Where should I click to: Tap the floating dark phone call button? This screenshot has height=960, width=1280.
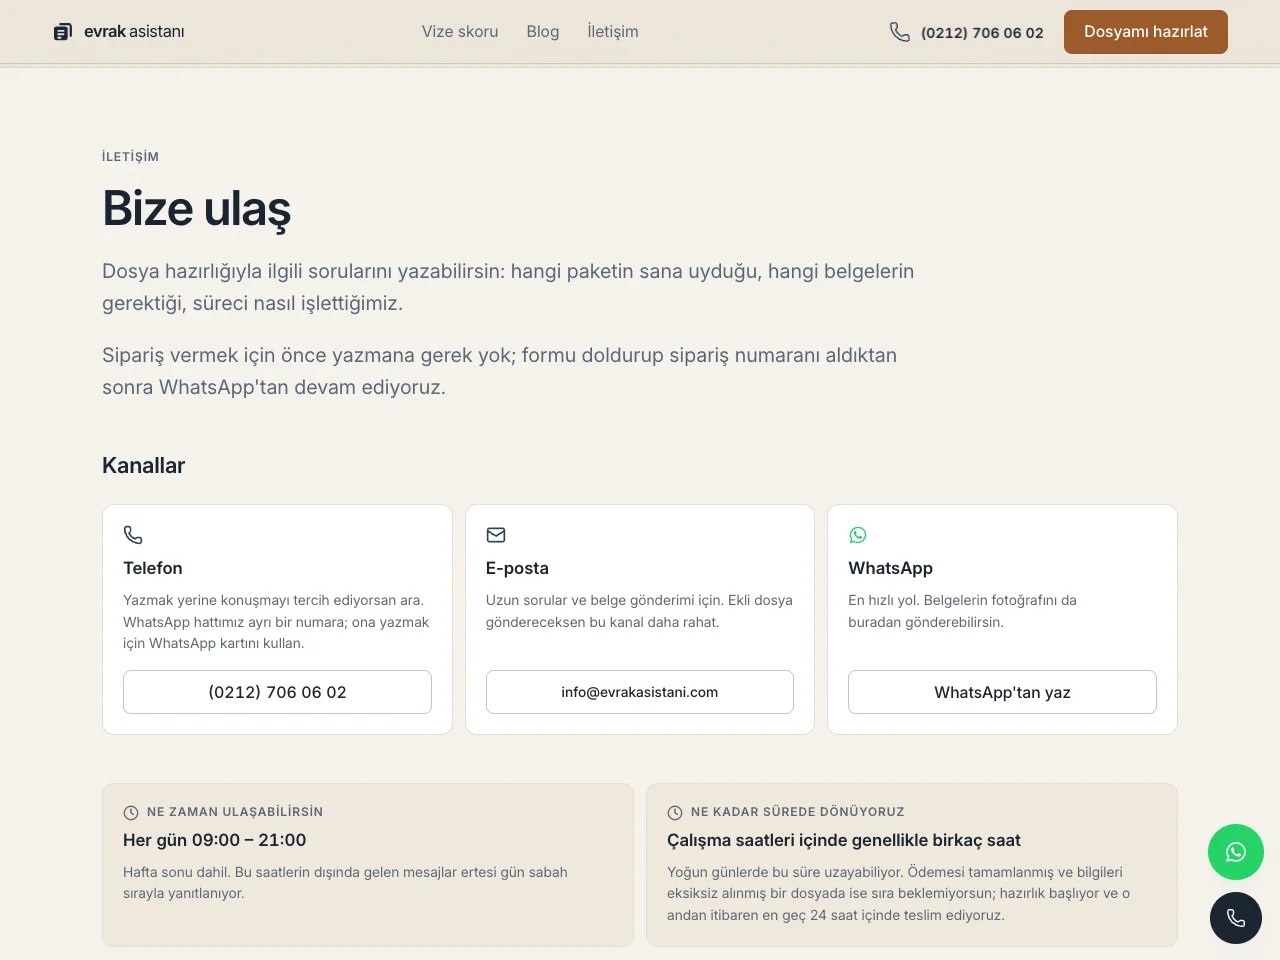(x=1236, y=918)
